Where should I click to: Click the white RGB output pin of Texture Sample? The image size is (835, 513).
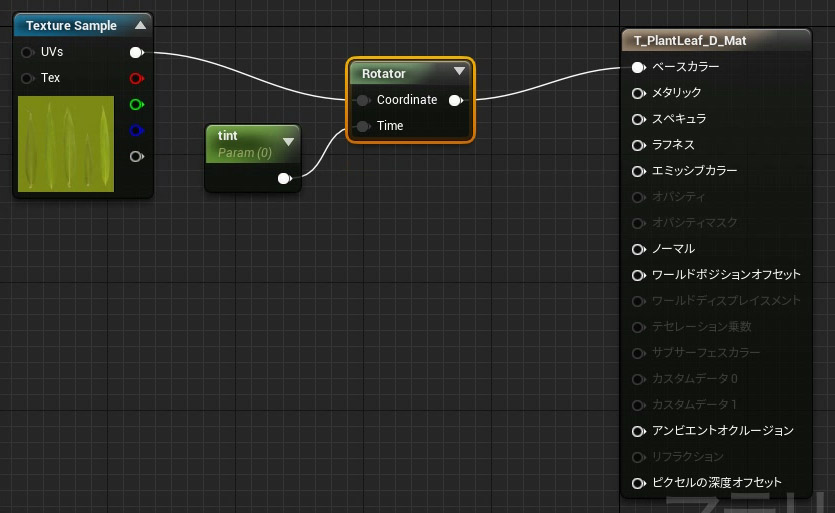coord(137,52)
